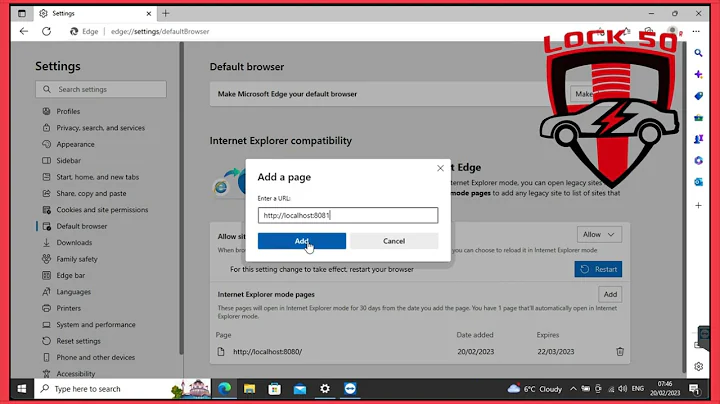
Task: Open Languages settings
Action: click(x=73, y=292)
